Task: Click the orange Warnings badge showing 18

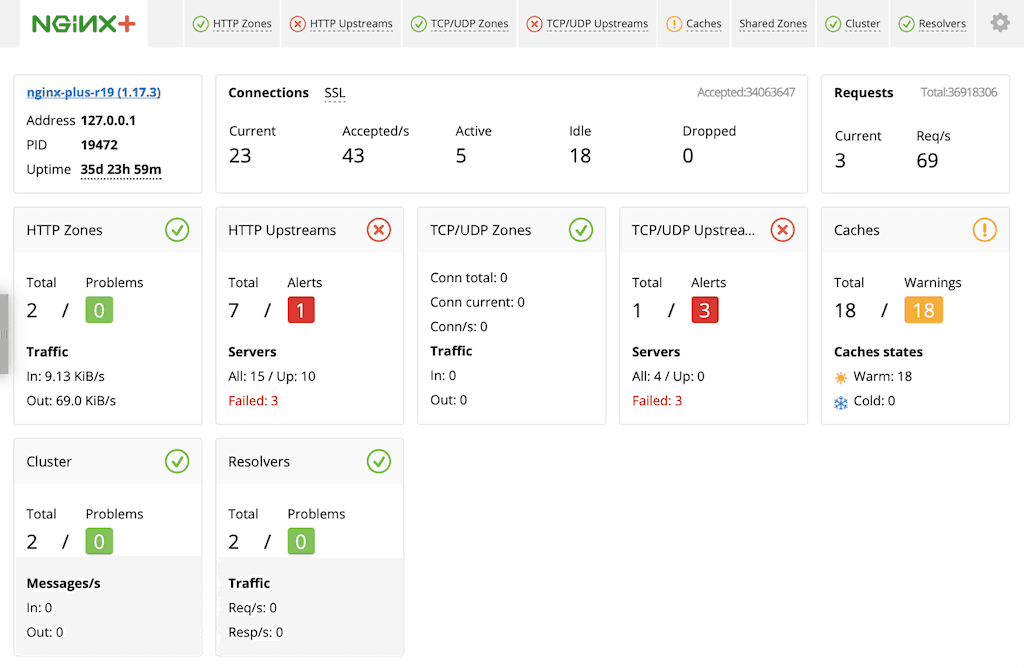Action: point(924,310)
